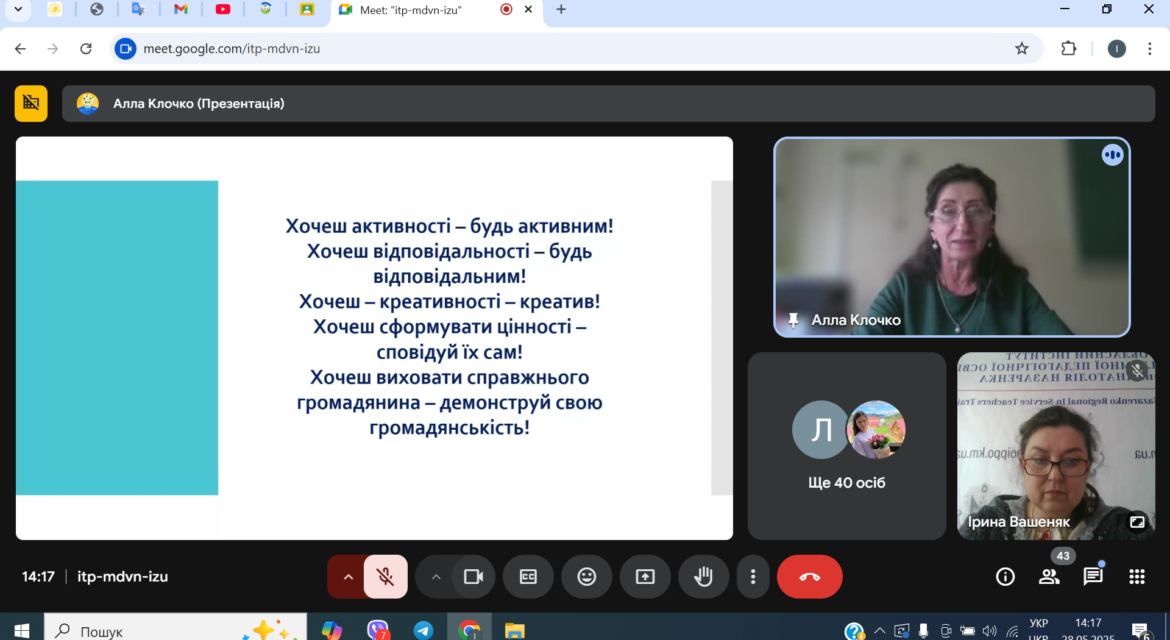Expand audio settings arrow beside microphone
The height and width of the screenshot is (640, 1170).
348,577
